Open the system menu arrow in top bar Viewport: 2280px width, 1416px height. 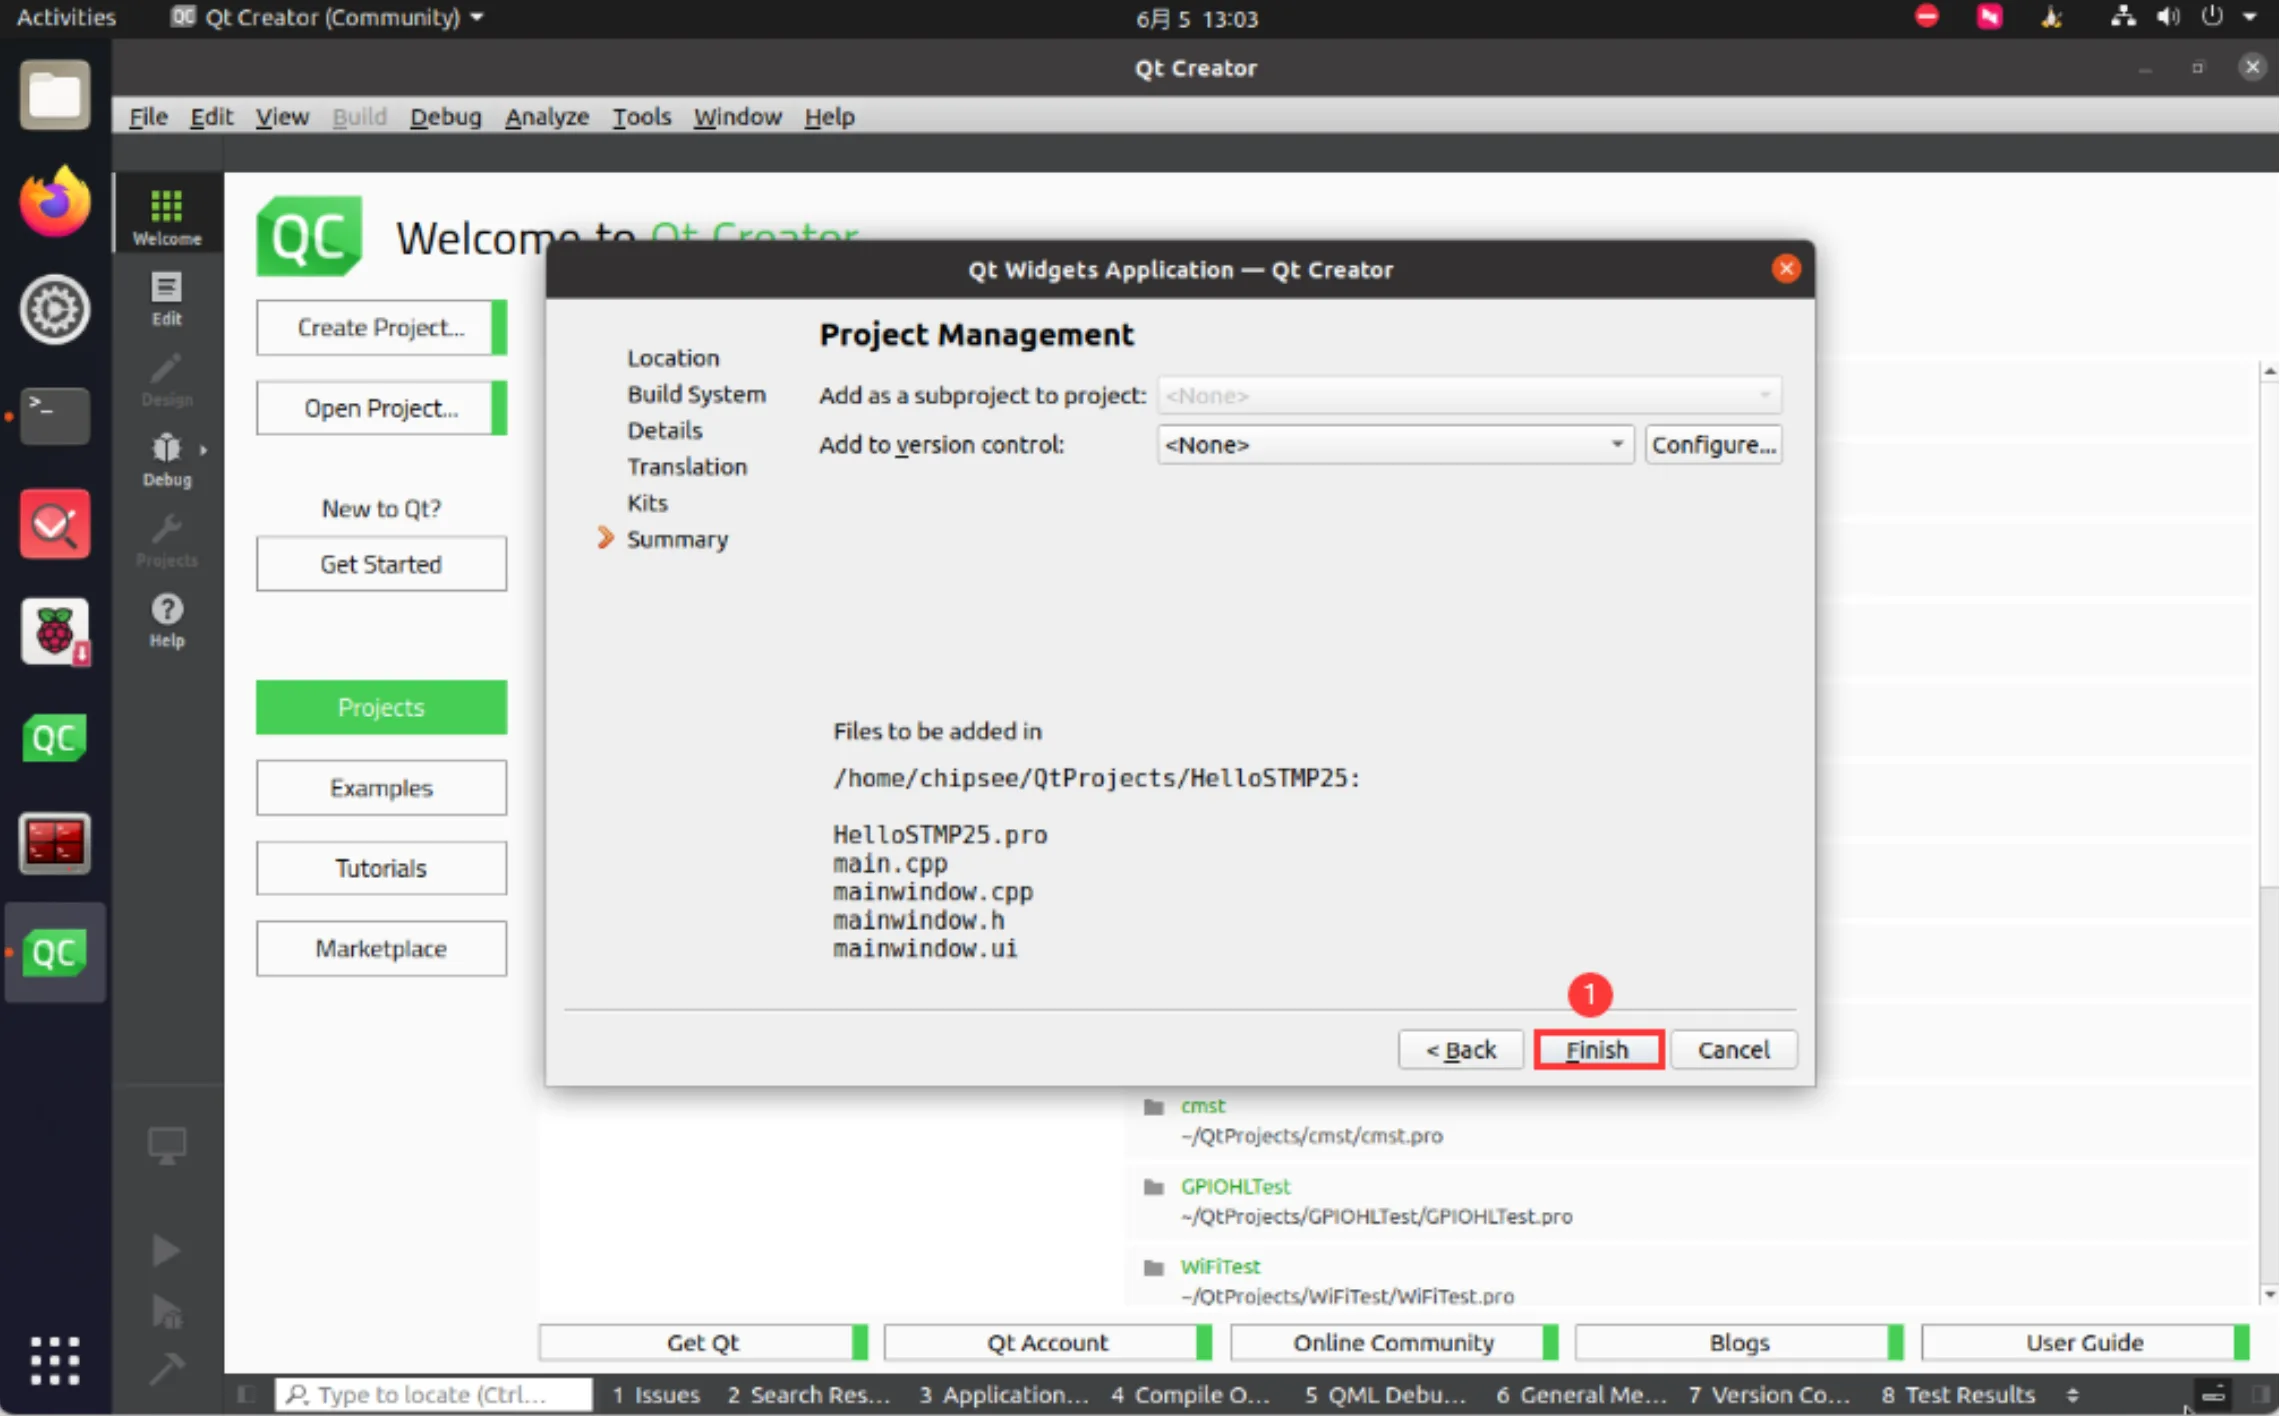point(2250,17)
